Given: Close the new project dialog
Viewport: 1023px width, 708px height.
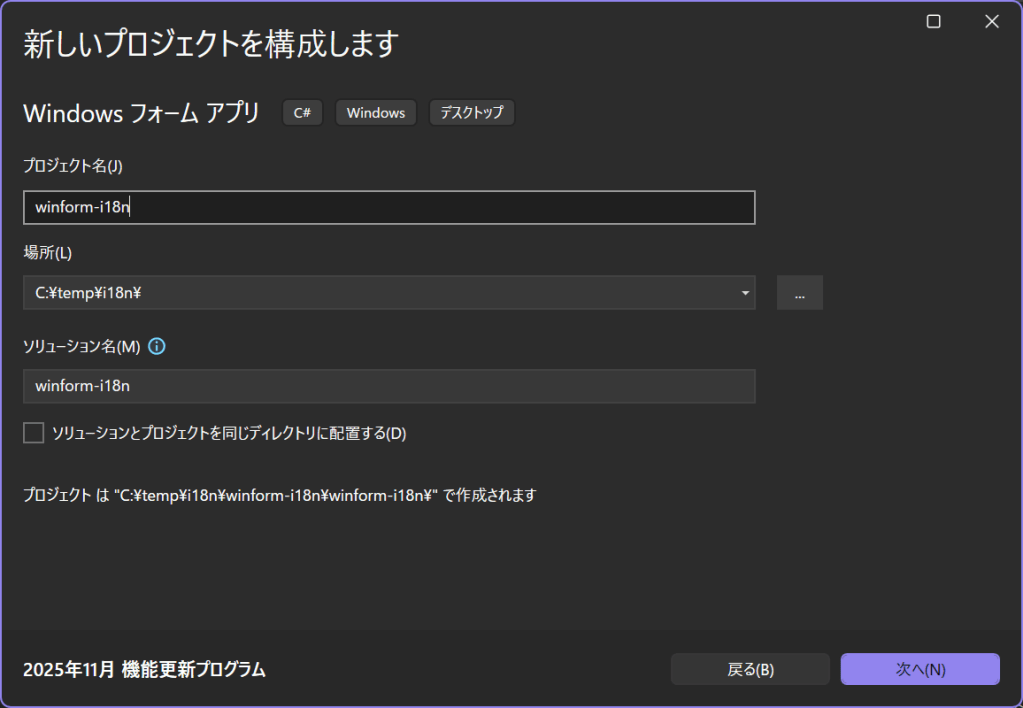Looking at the screenshot, I should (x=991, y=22).
